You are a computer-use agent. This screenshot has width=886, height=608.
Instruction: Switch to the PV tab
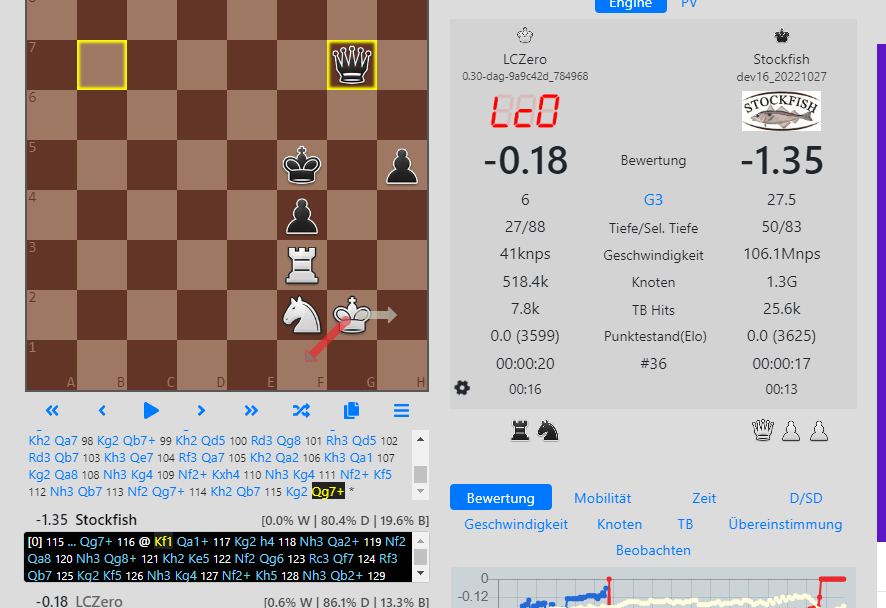coord(689,4)
